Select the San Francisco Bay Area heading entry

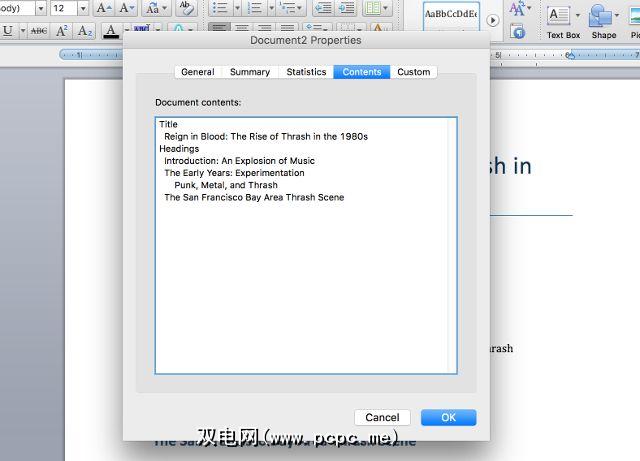tap(254, 197)
